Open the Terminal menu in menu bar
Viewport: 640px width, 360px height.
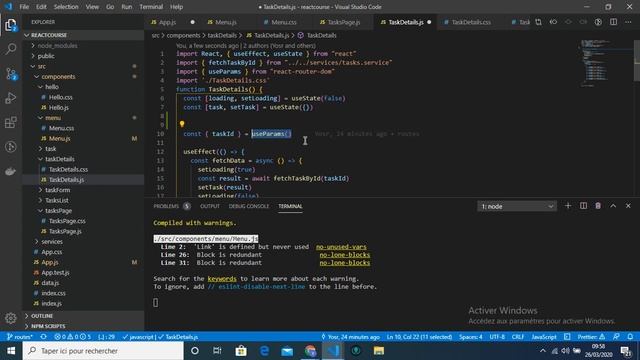tap(151, 7)
